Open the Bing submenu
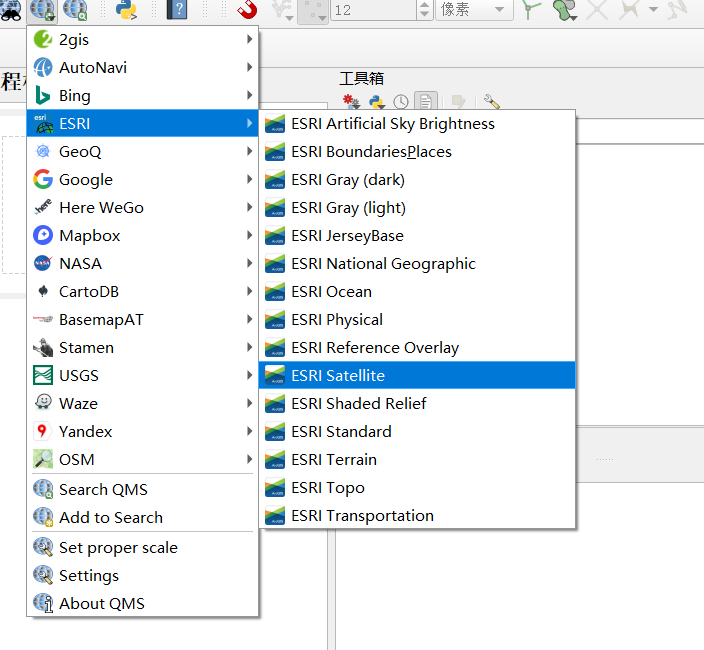The width and height of the screenshot is (704, 650). [142, 95]
